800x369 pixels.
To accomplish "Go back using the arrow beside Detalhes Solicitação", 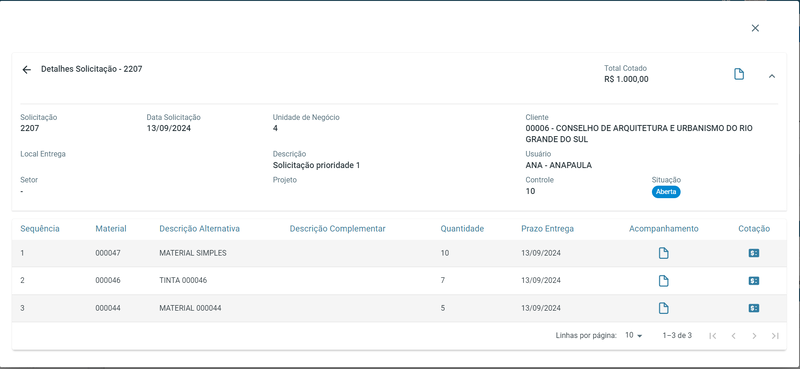I will coord(27,70).
